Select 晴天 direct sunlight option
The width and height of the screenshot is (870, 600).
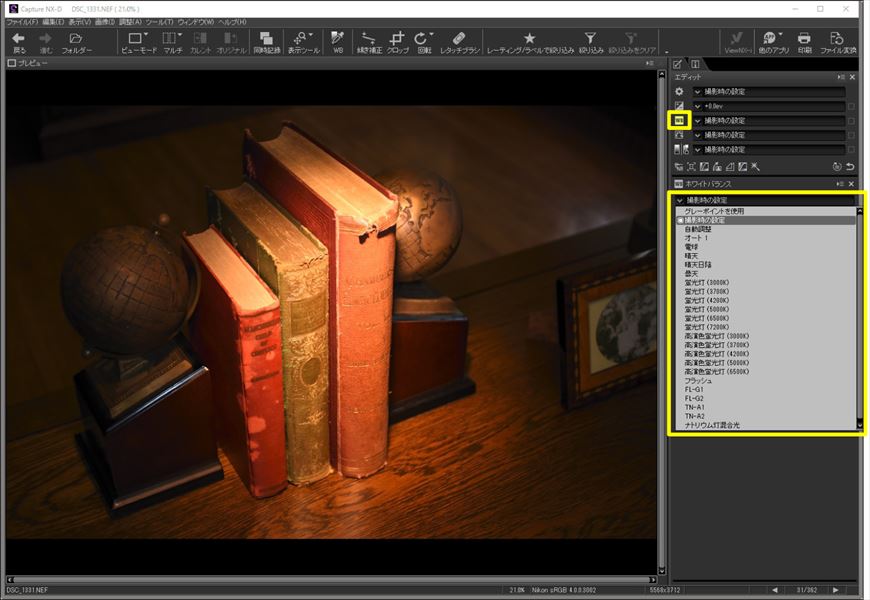[766, 256]
